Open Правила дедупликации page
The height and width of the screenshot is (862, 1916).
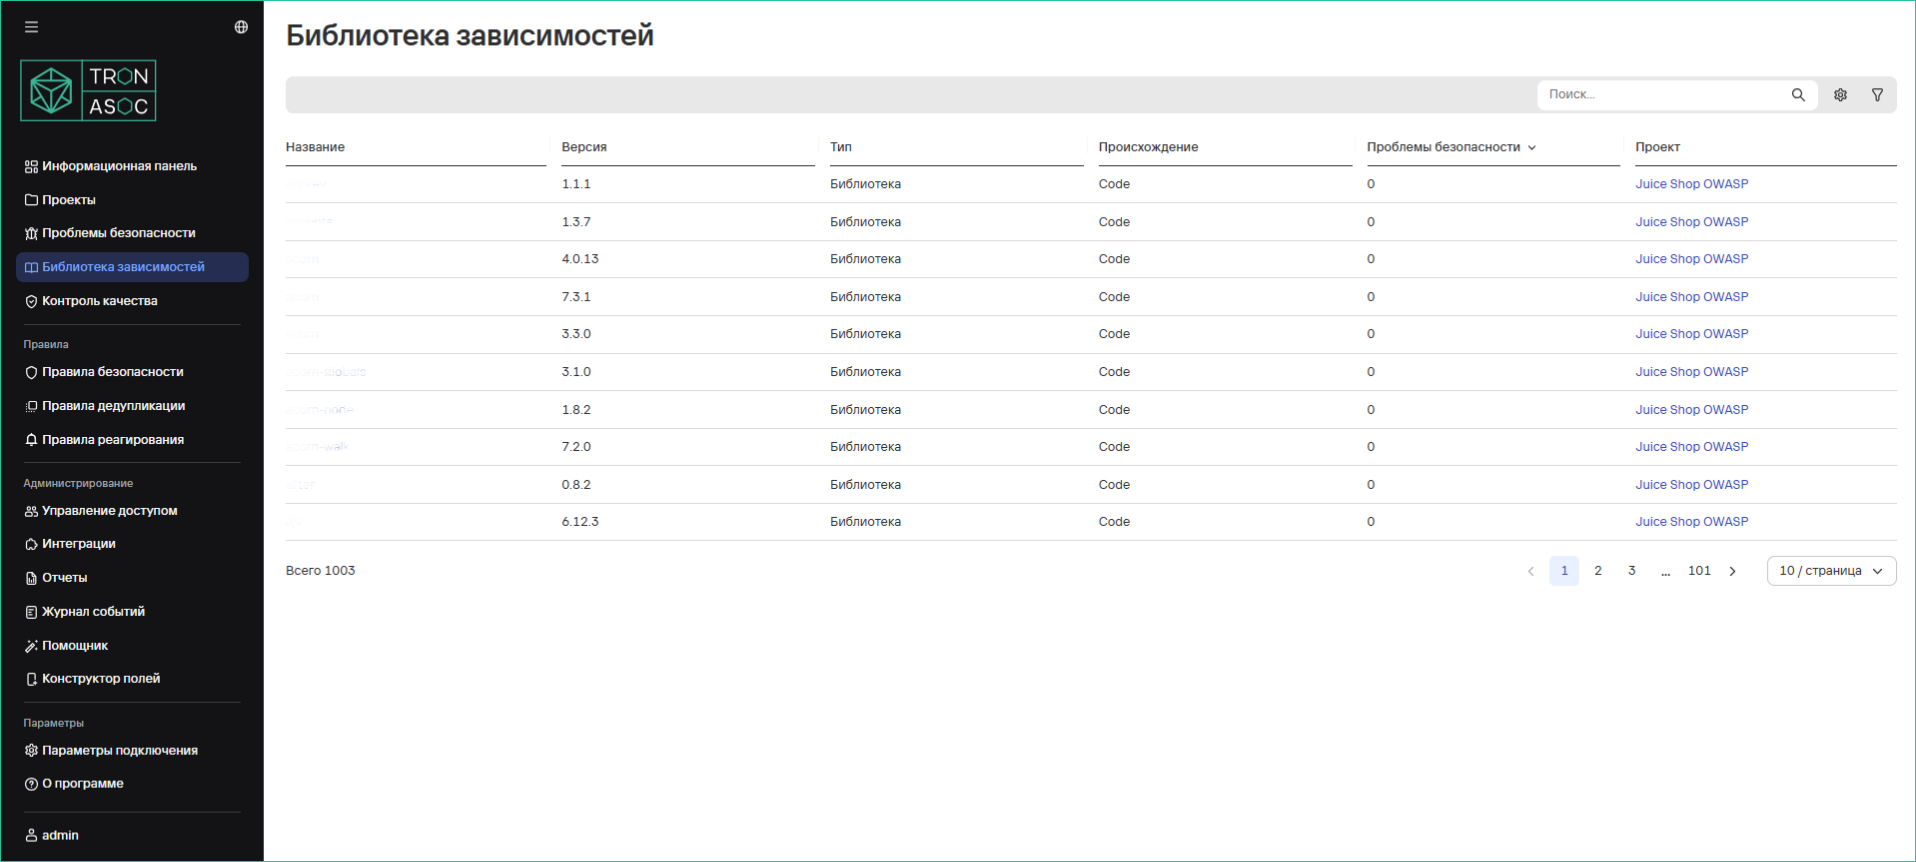113,406
